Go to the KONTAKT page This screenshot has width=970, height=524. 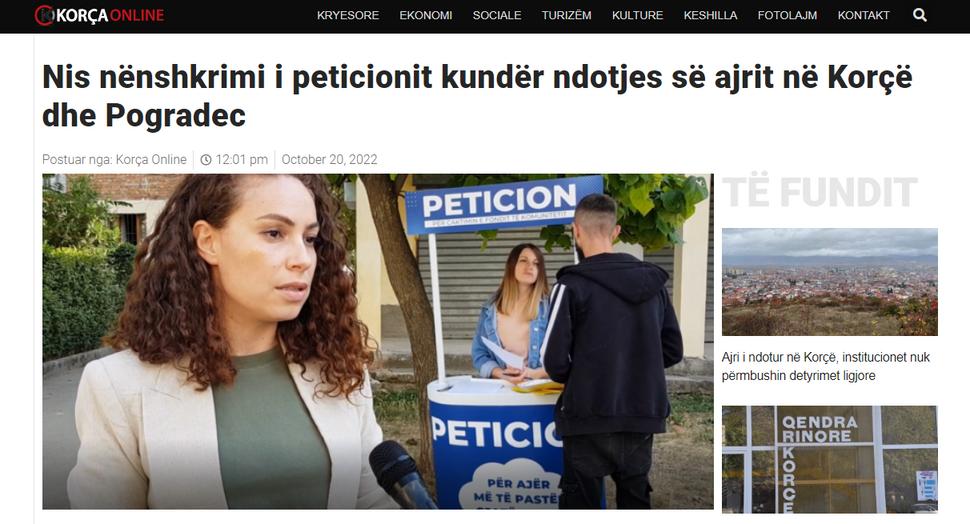click(863, 15)
